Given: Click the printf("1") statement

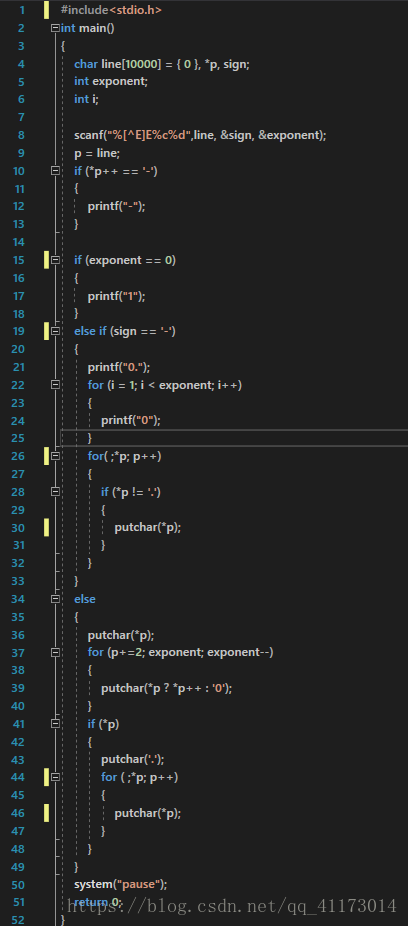Looking at the screenshot, I should pos(116,296).
